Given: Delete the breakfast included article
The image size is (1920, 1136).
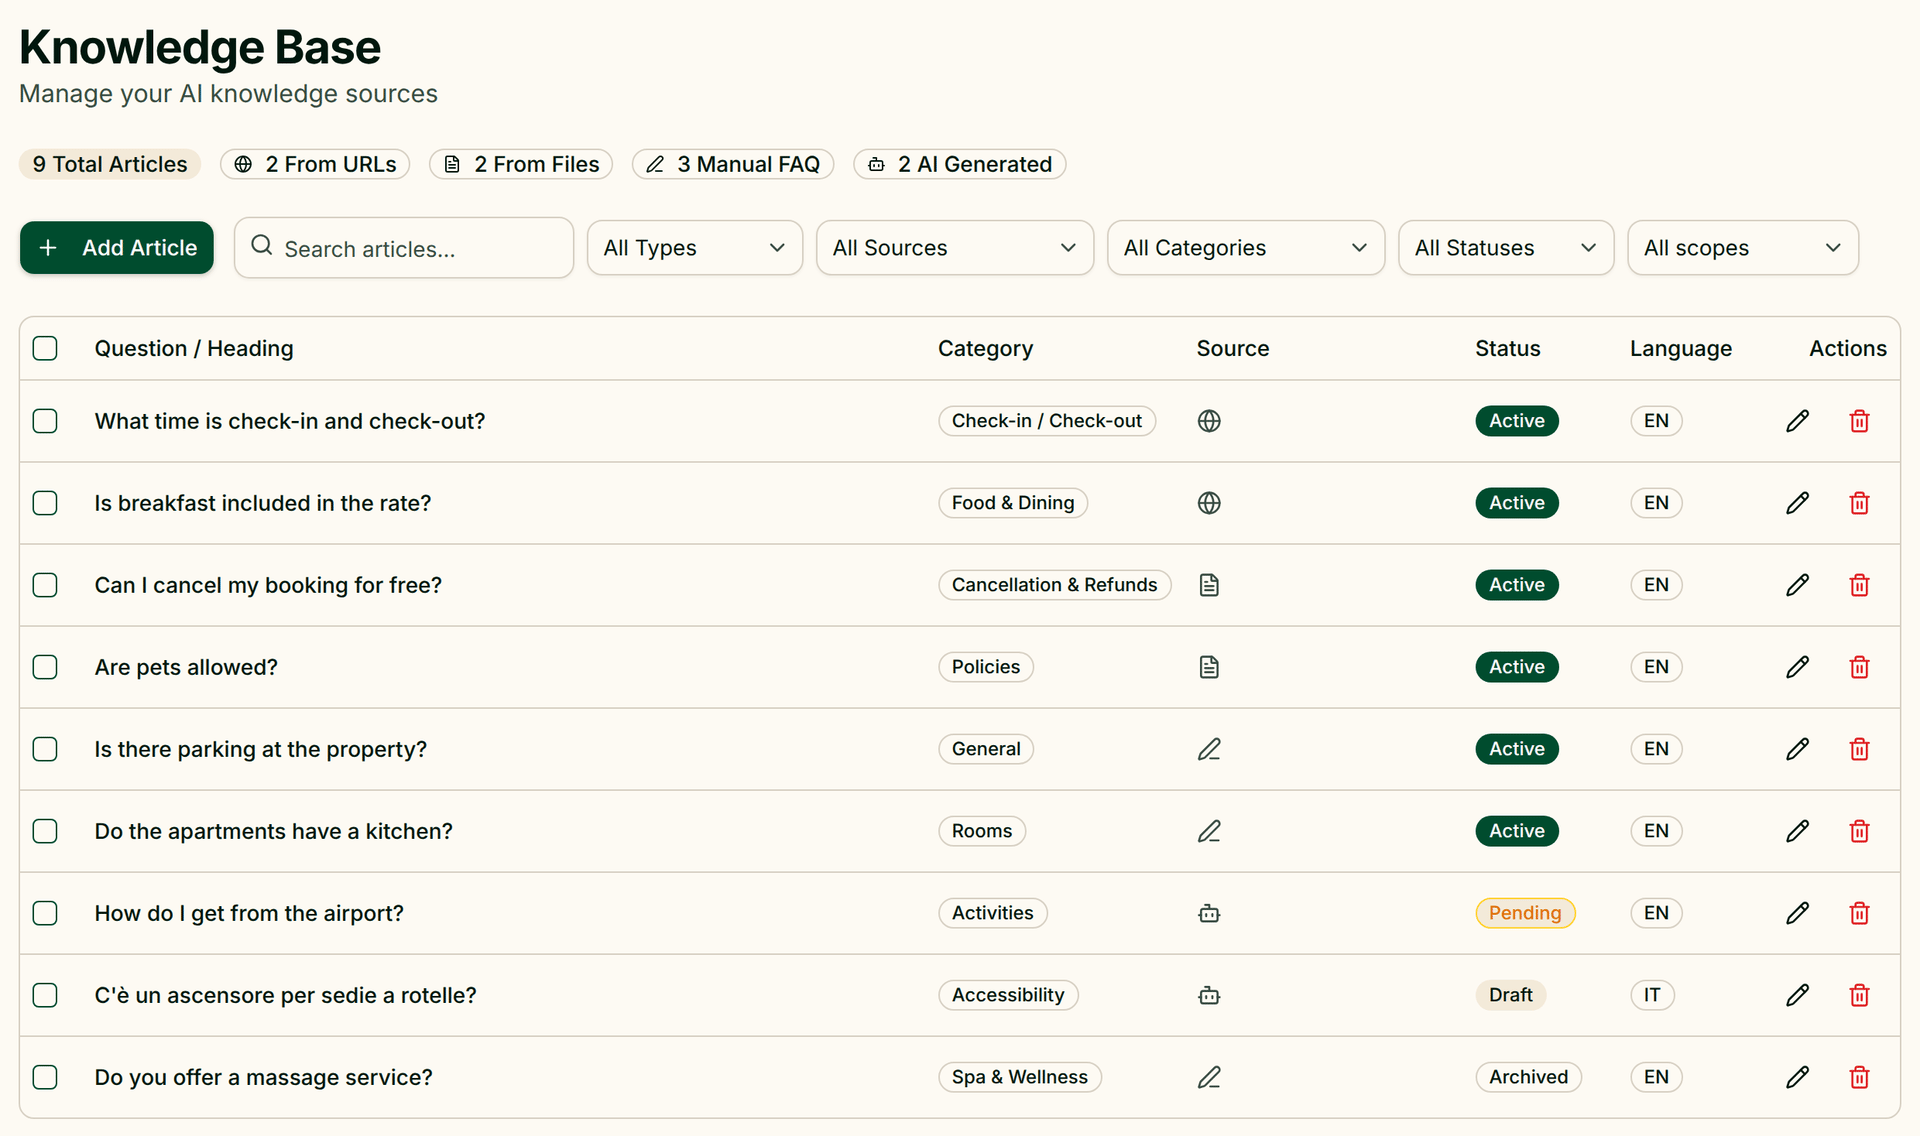Looking at the screenshot, I should click(1859, 503).
